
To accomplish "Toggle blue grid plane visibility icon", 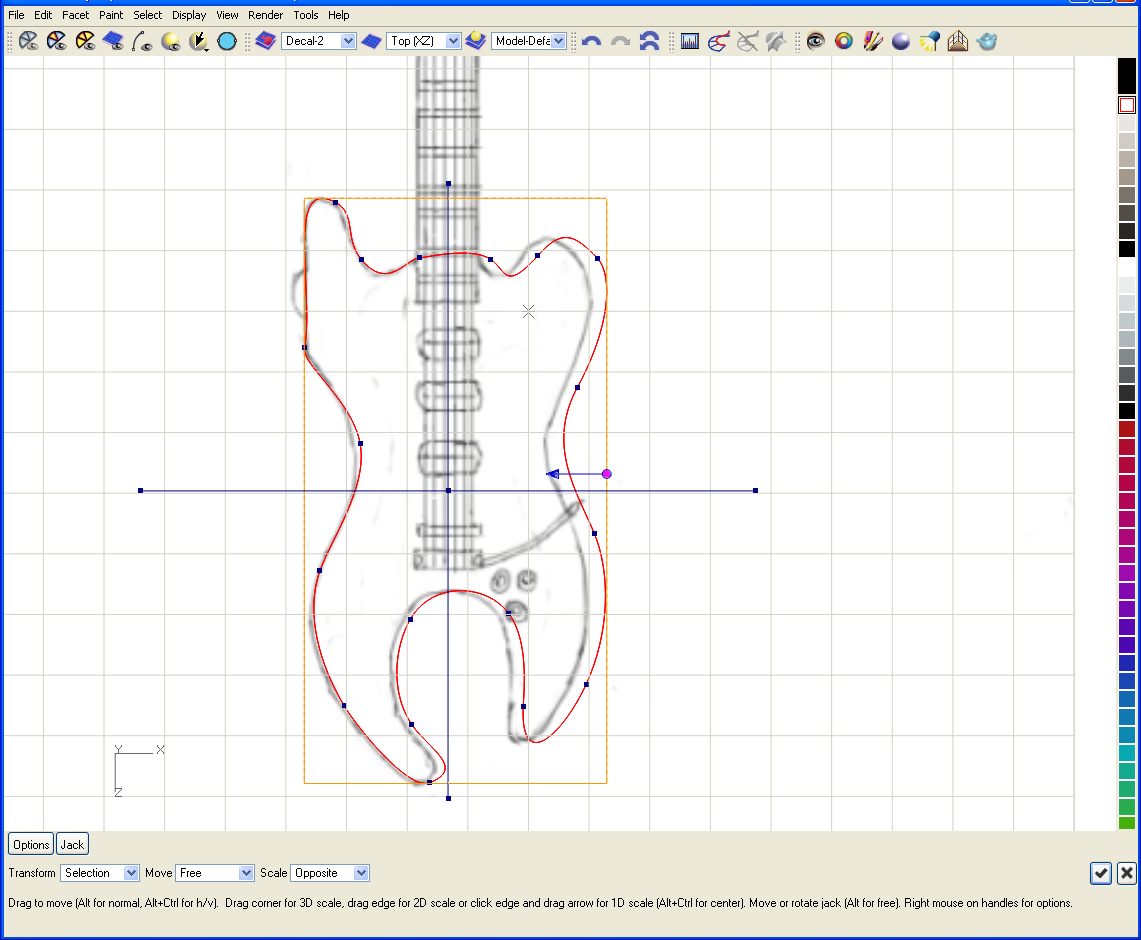I will coord(114,41).
